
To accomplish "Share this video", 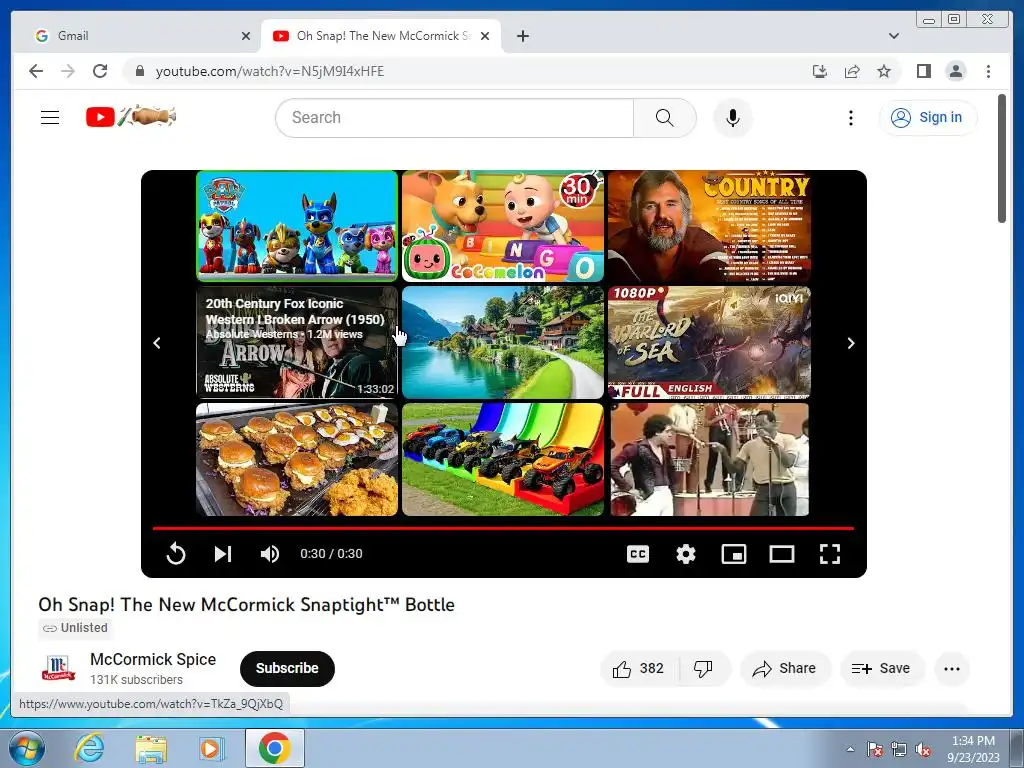I will pos(785,669).
